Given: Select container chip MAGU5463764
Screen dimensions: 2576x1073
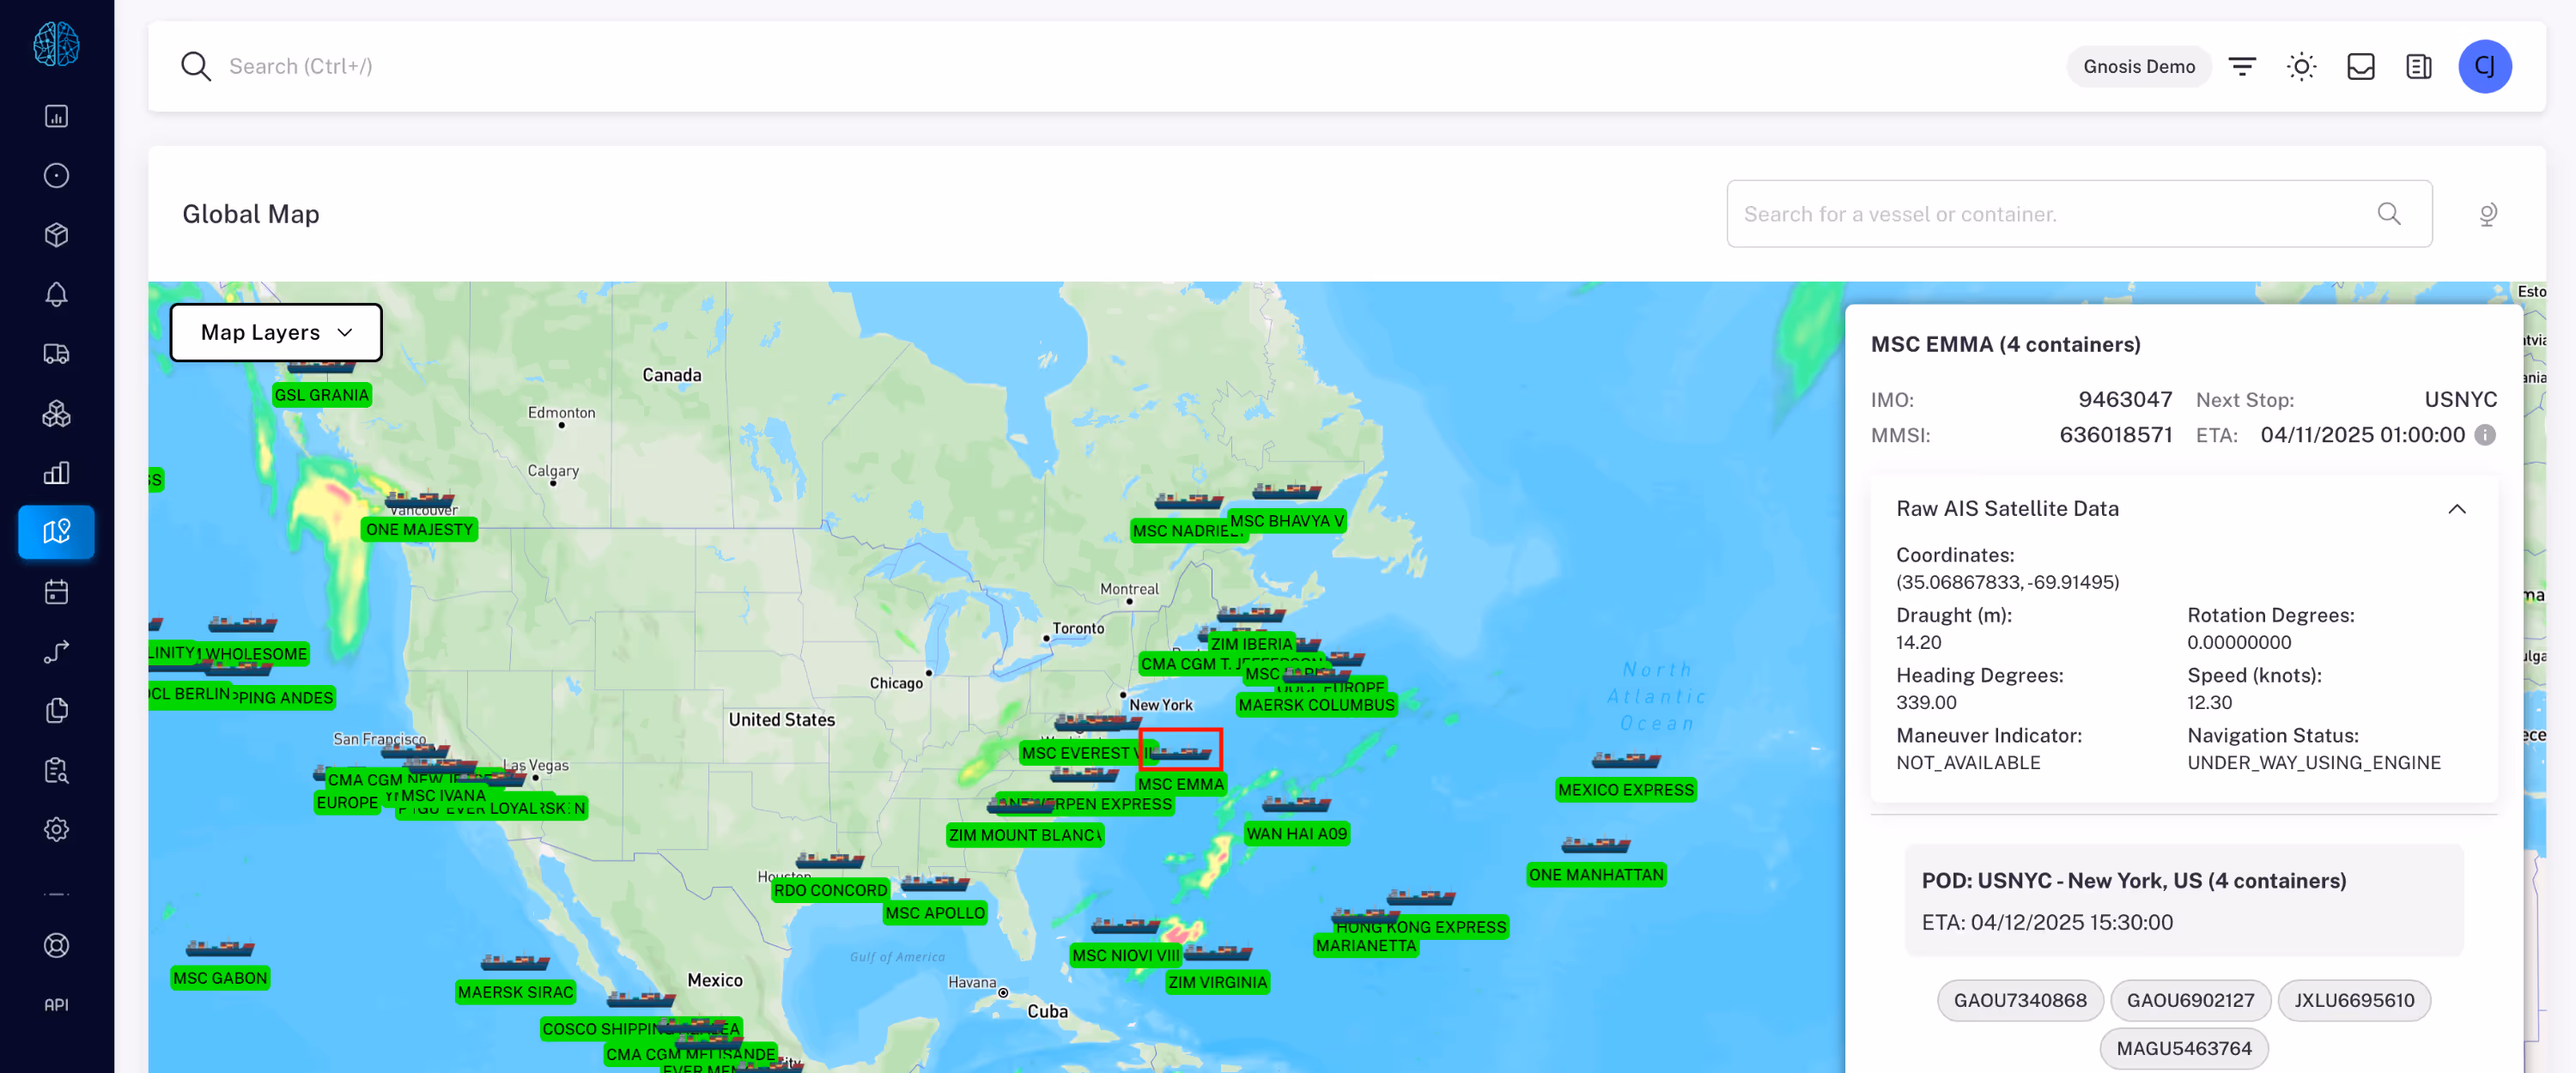Looking at the screenshot, I should [x=2183, y=1048].
